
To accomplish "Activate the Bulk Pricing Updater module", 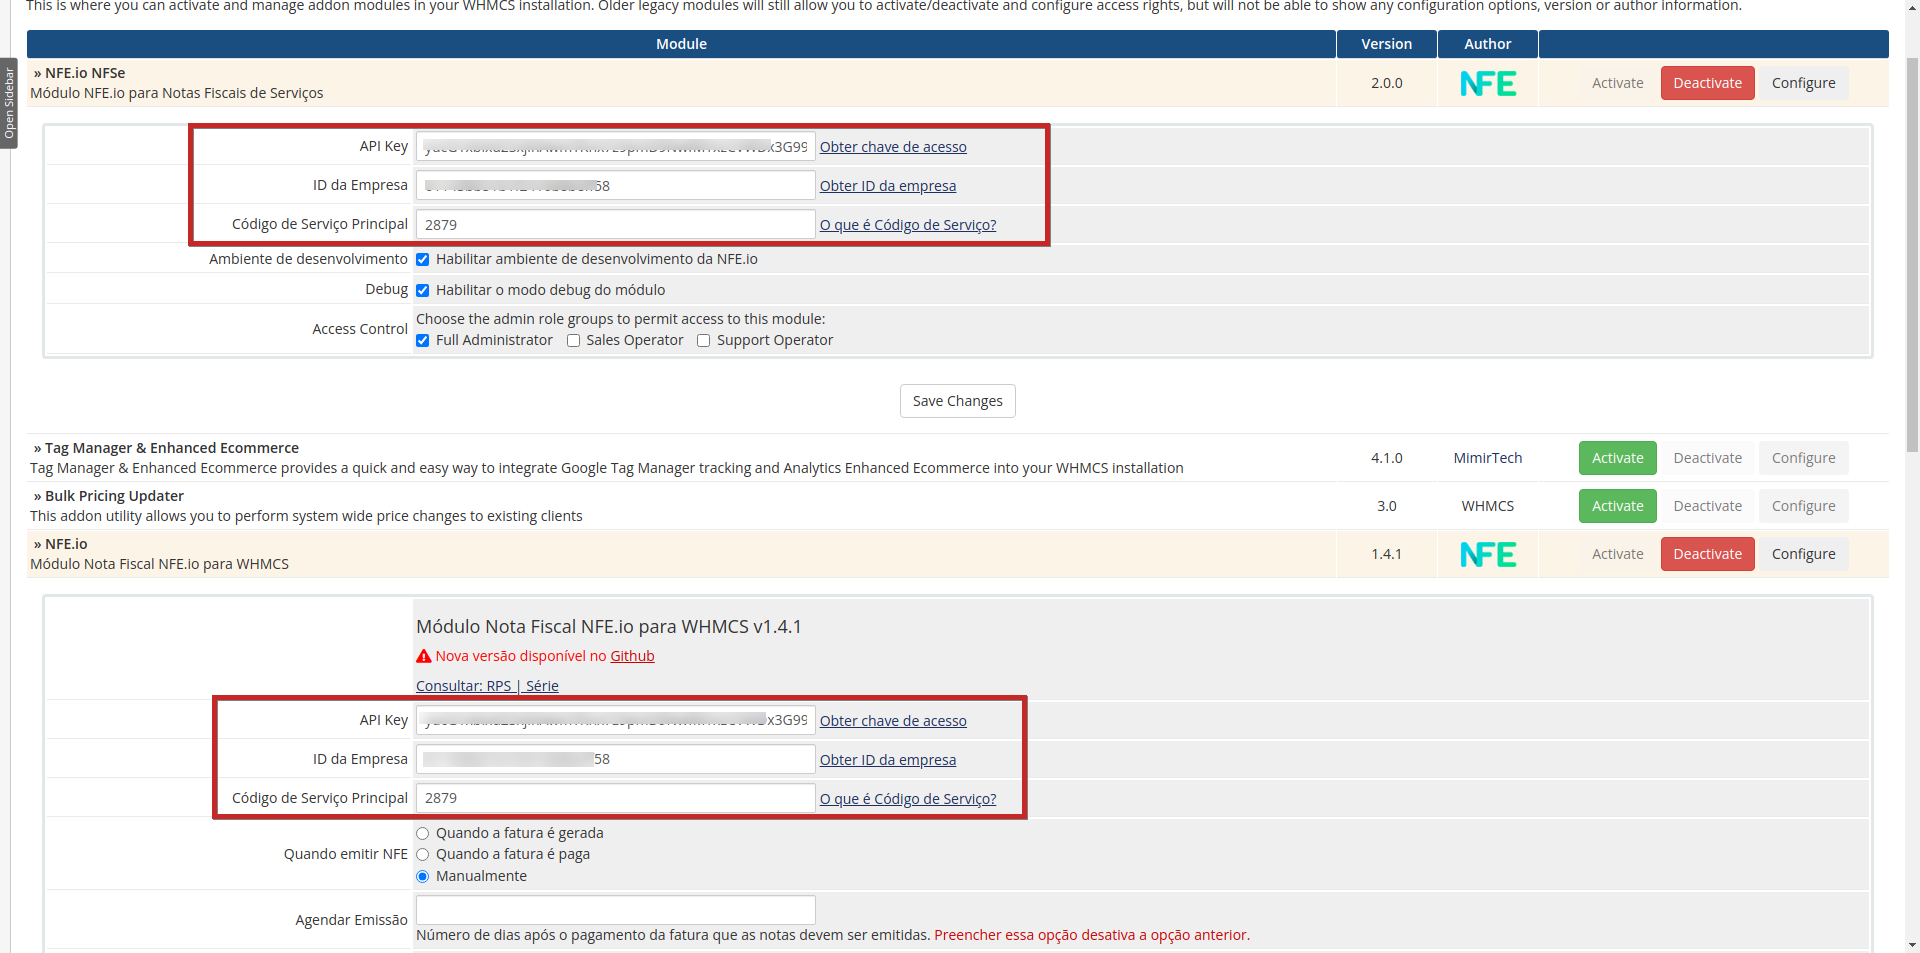I will 1617,507.
